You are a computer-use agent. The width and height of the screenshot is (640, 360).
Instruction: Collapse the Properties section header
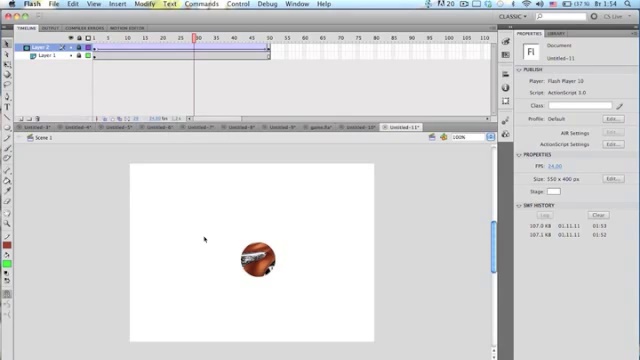[x=519, y=155]
